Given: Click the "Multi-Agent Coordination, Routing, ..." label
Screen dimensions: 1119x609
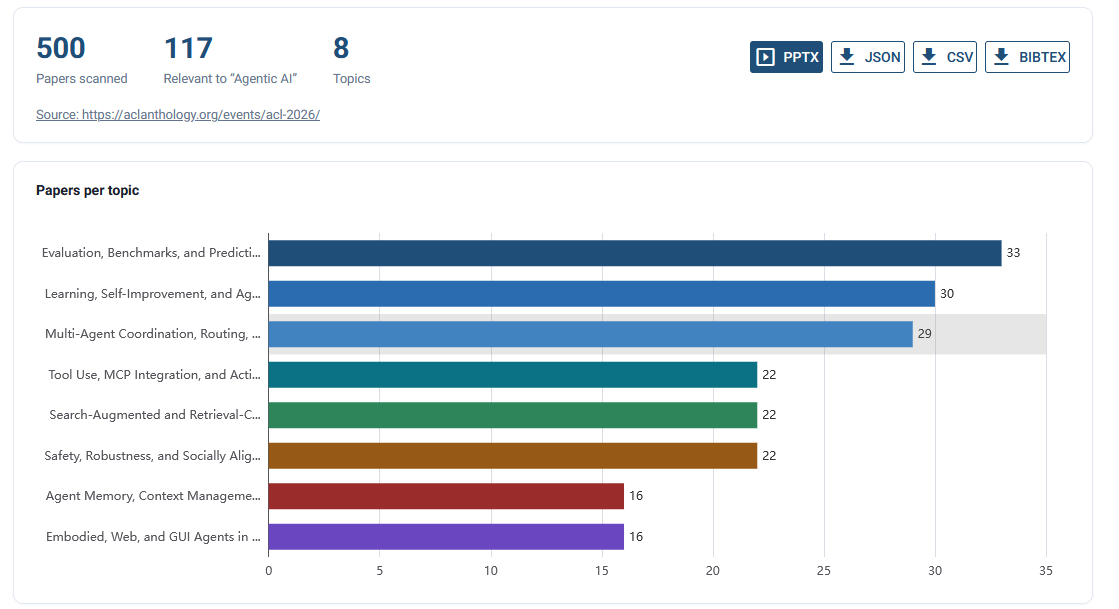Looking at the screenshot, I should tap(153, 333).
